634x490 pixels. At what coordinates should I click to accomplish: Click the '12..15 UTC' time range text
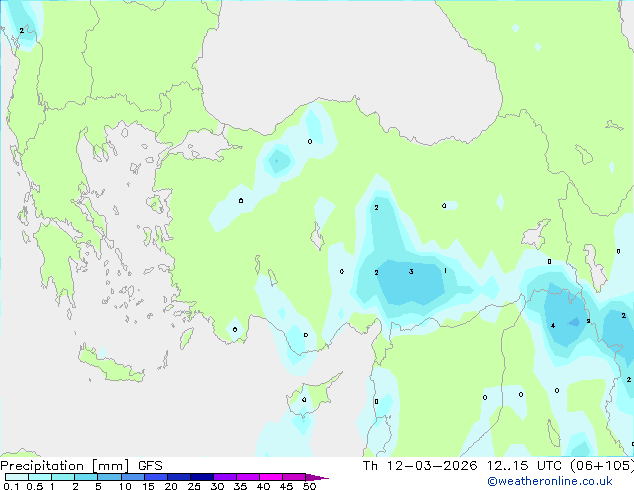(x=524, y=466)
